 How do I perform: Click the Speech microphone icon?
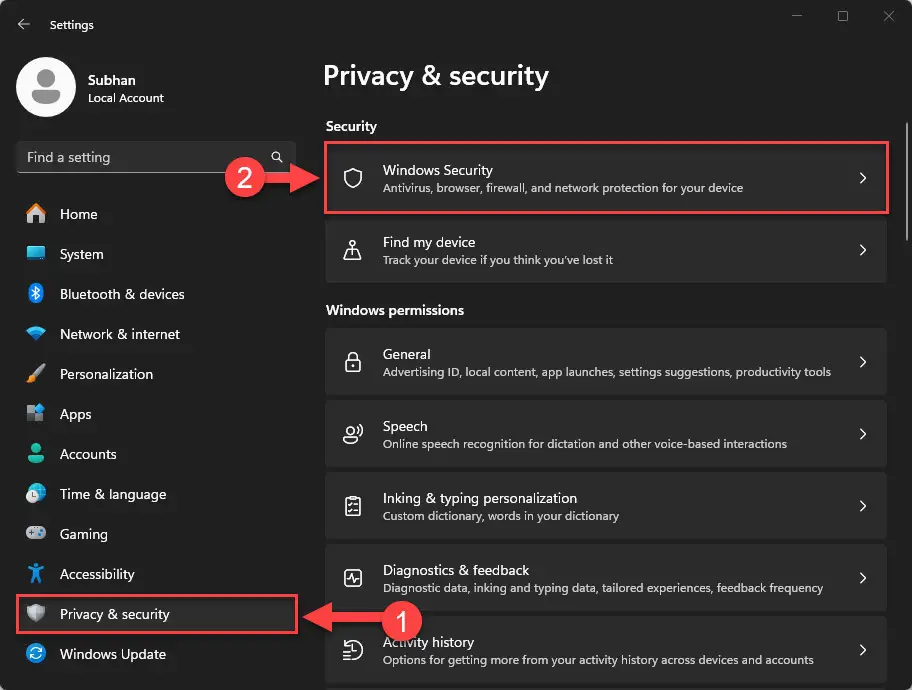pyautogui.click(x=352, y=433)
